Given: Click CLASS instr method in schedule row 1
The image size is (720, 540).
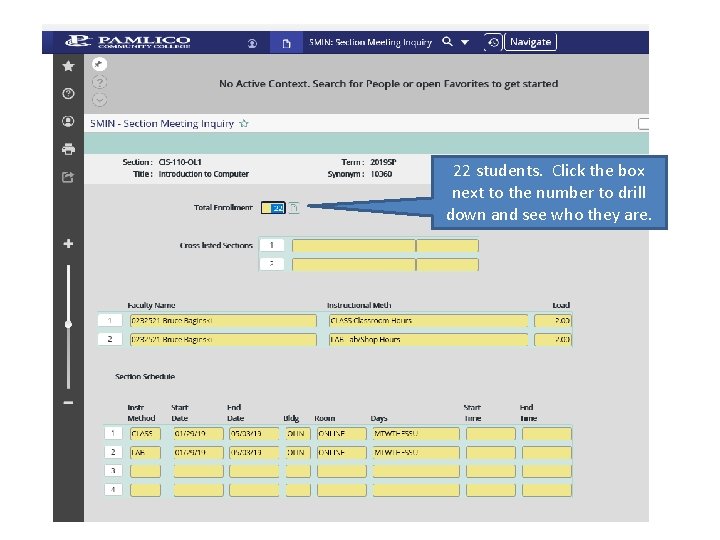Looking at the screenshot, I should (145, 433).
